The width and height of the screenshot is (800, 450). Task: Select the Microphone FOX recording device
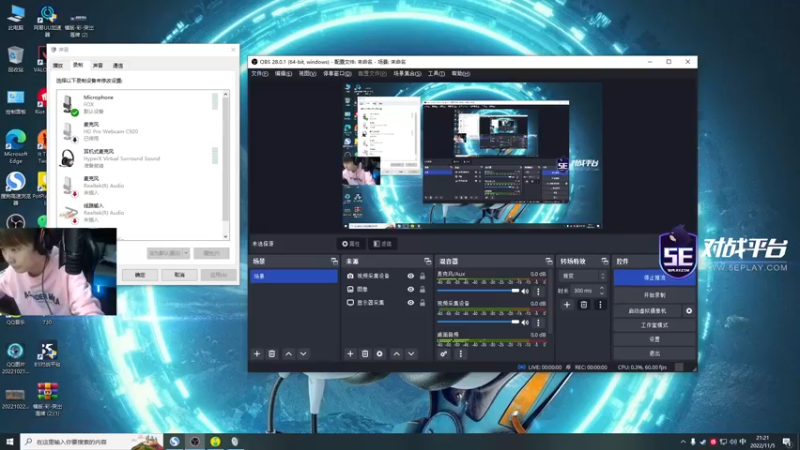tap(139, 104)
